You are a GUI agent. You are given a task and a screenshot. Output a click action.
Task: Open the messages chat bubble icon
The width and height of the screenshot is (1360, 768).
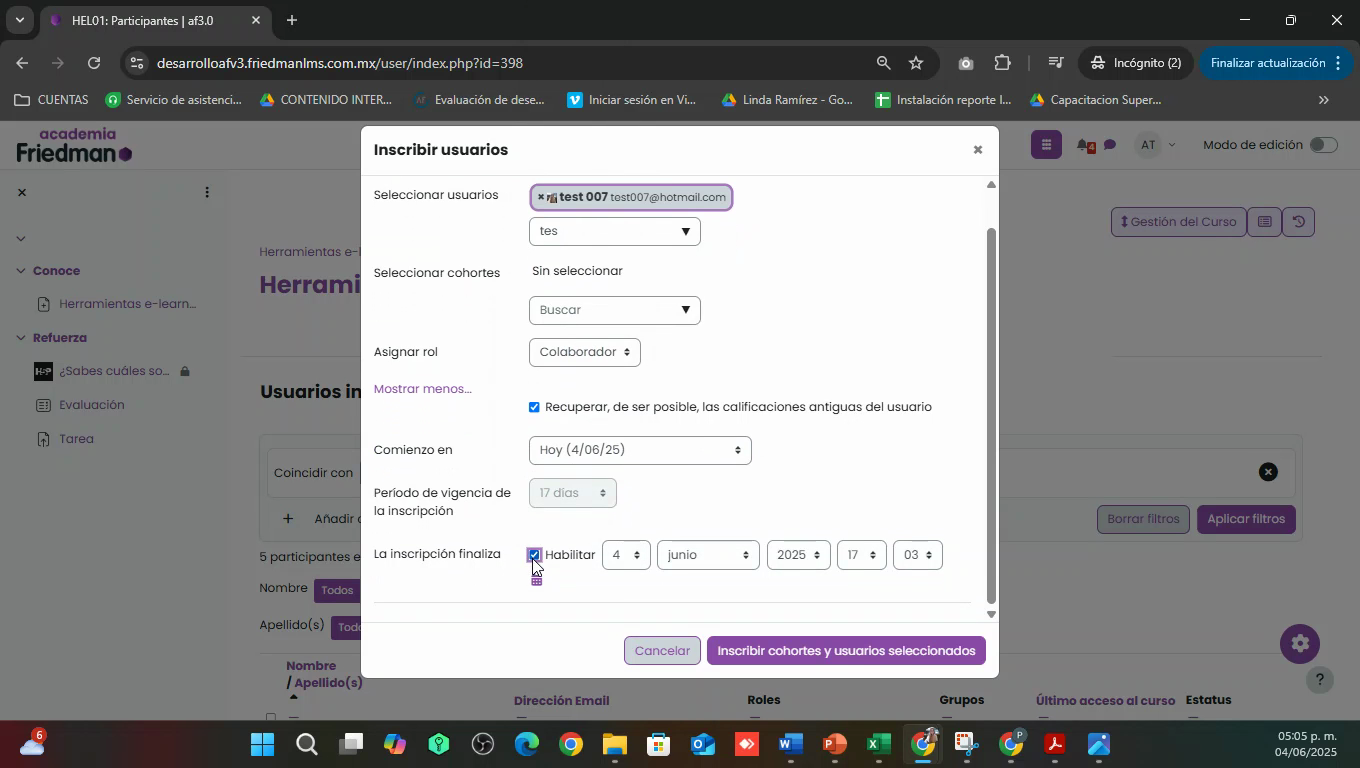(x=1110, y=146)
